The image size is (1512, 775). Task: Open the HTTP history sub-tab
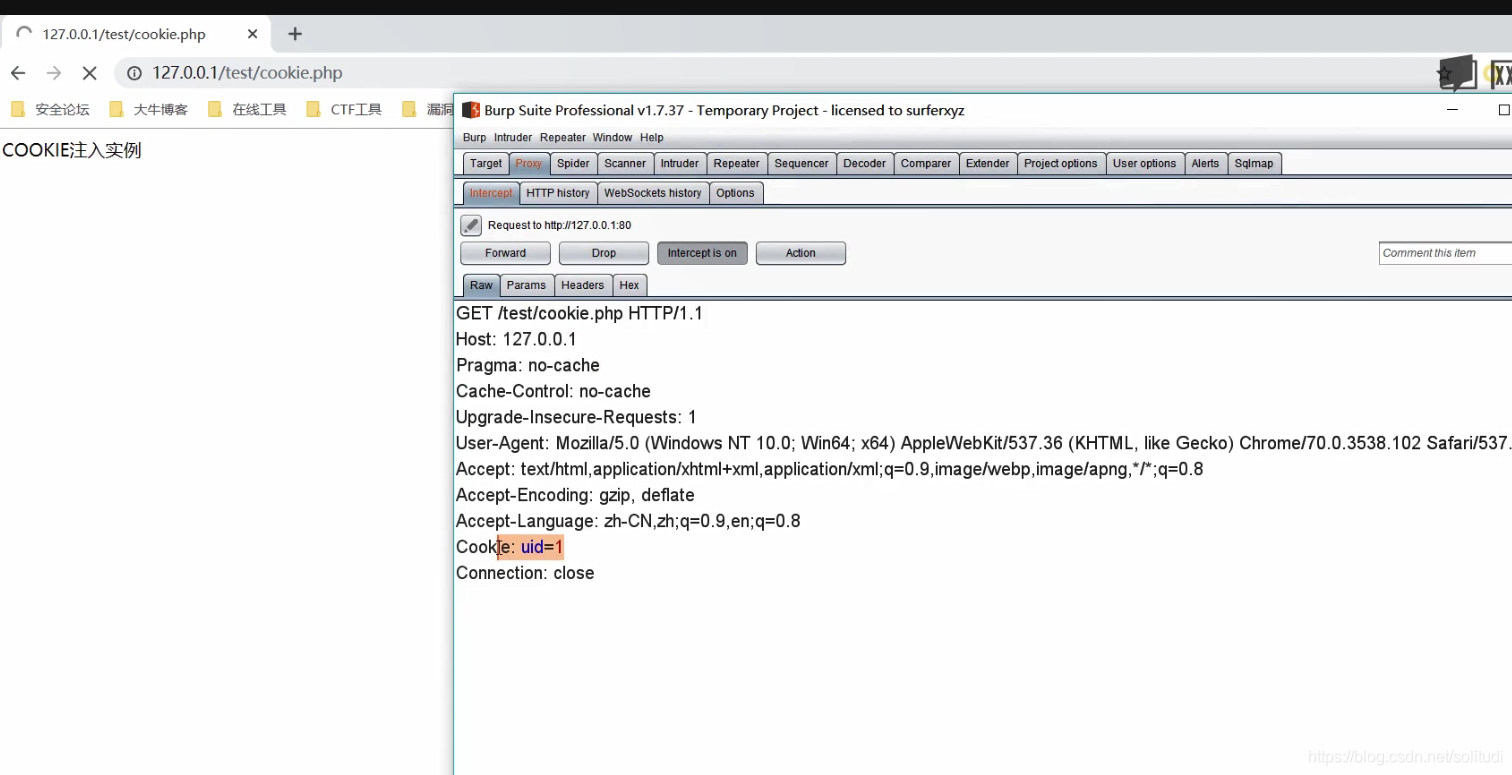(558, 193)
